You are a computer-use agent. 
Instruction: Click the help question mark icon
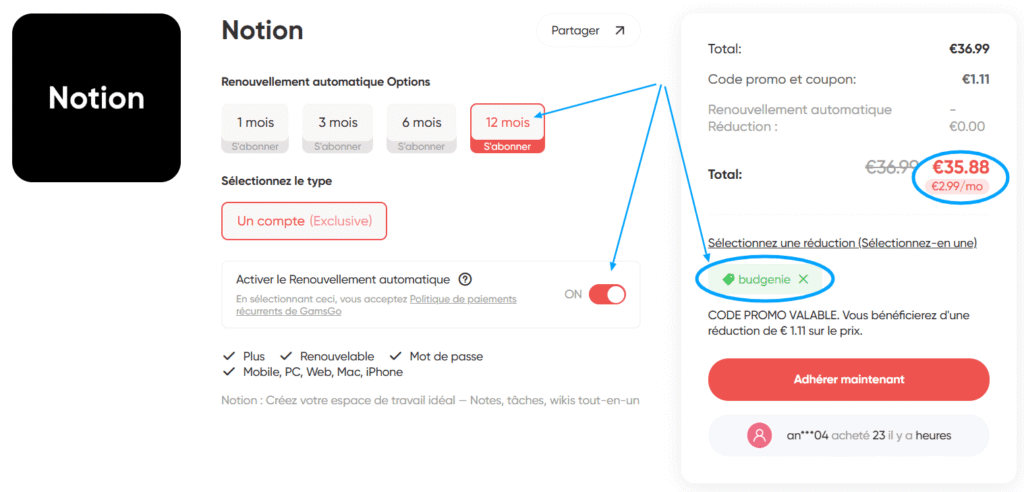click(465, 280)
